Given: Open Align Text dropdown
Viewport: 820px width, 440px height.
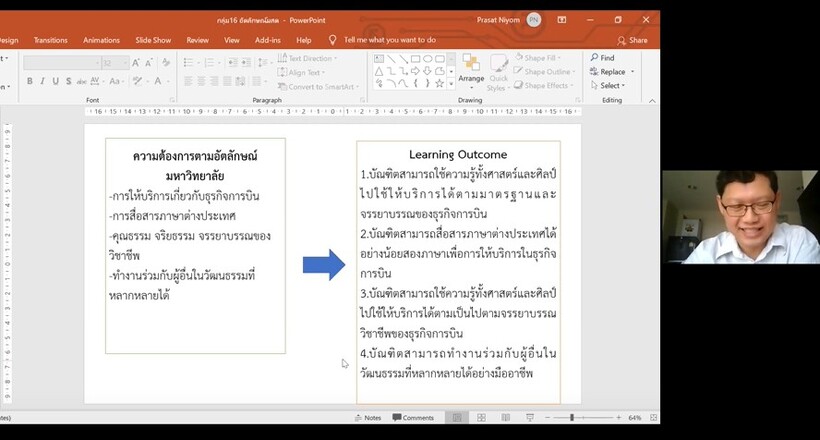Looking at the screenshot, I should coord(302,72).
